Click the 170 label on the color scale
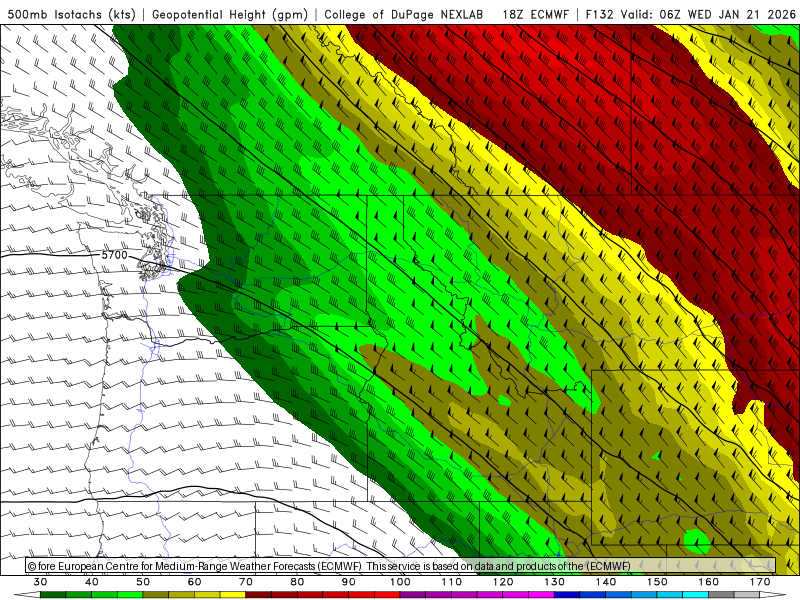The height and width of the screenshot is (600, 800). point(760,582)
